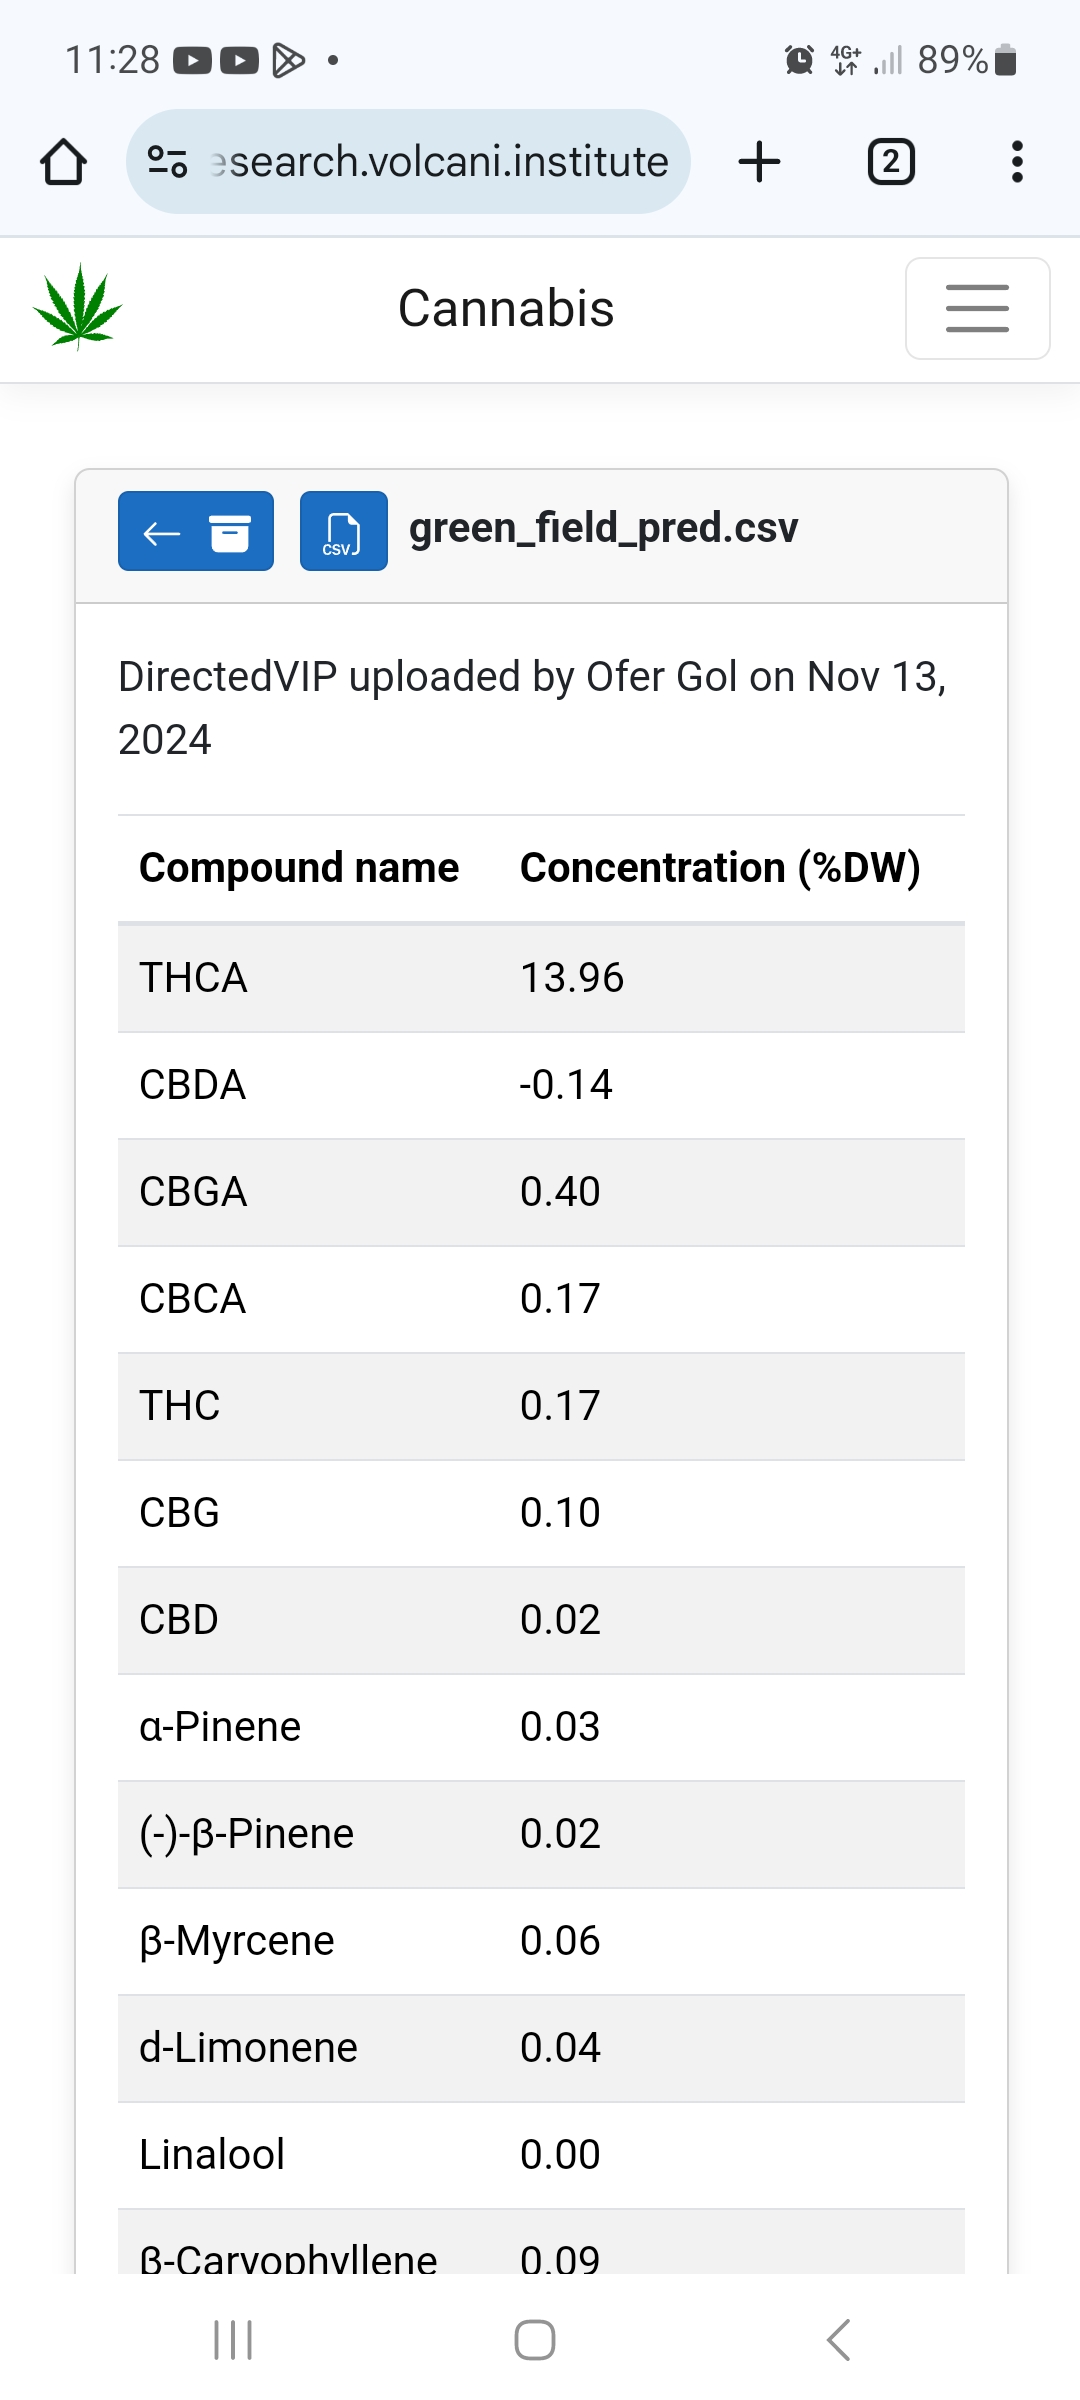The height and width of the screenshot is (2400, 1080).
Task: Open site settings icon in address bar
Action: [x=167, y=162]
